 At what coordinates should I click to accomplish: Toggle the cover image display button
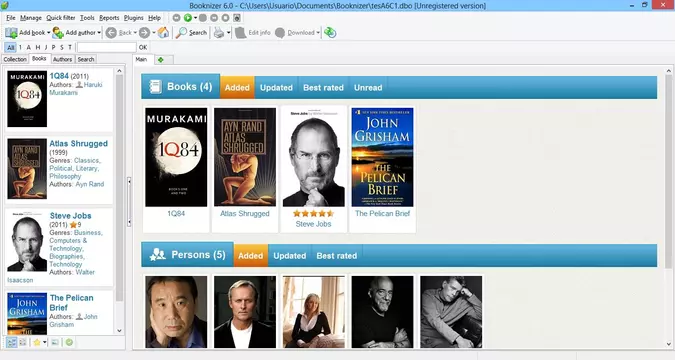(x=55, y=342)
